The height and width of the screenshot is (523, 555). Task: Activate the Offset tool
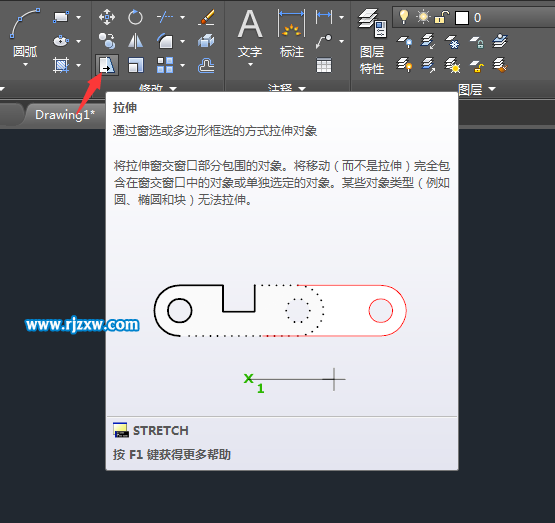click(x=206, y=65)
